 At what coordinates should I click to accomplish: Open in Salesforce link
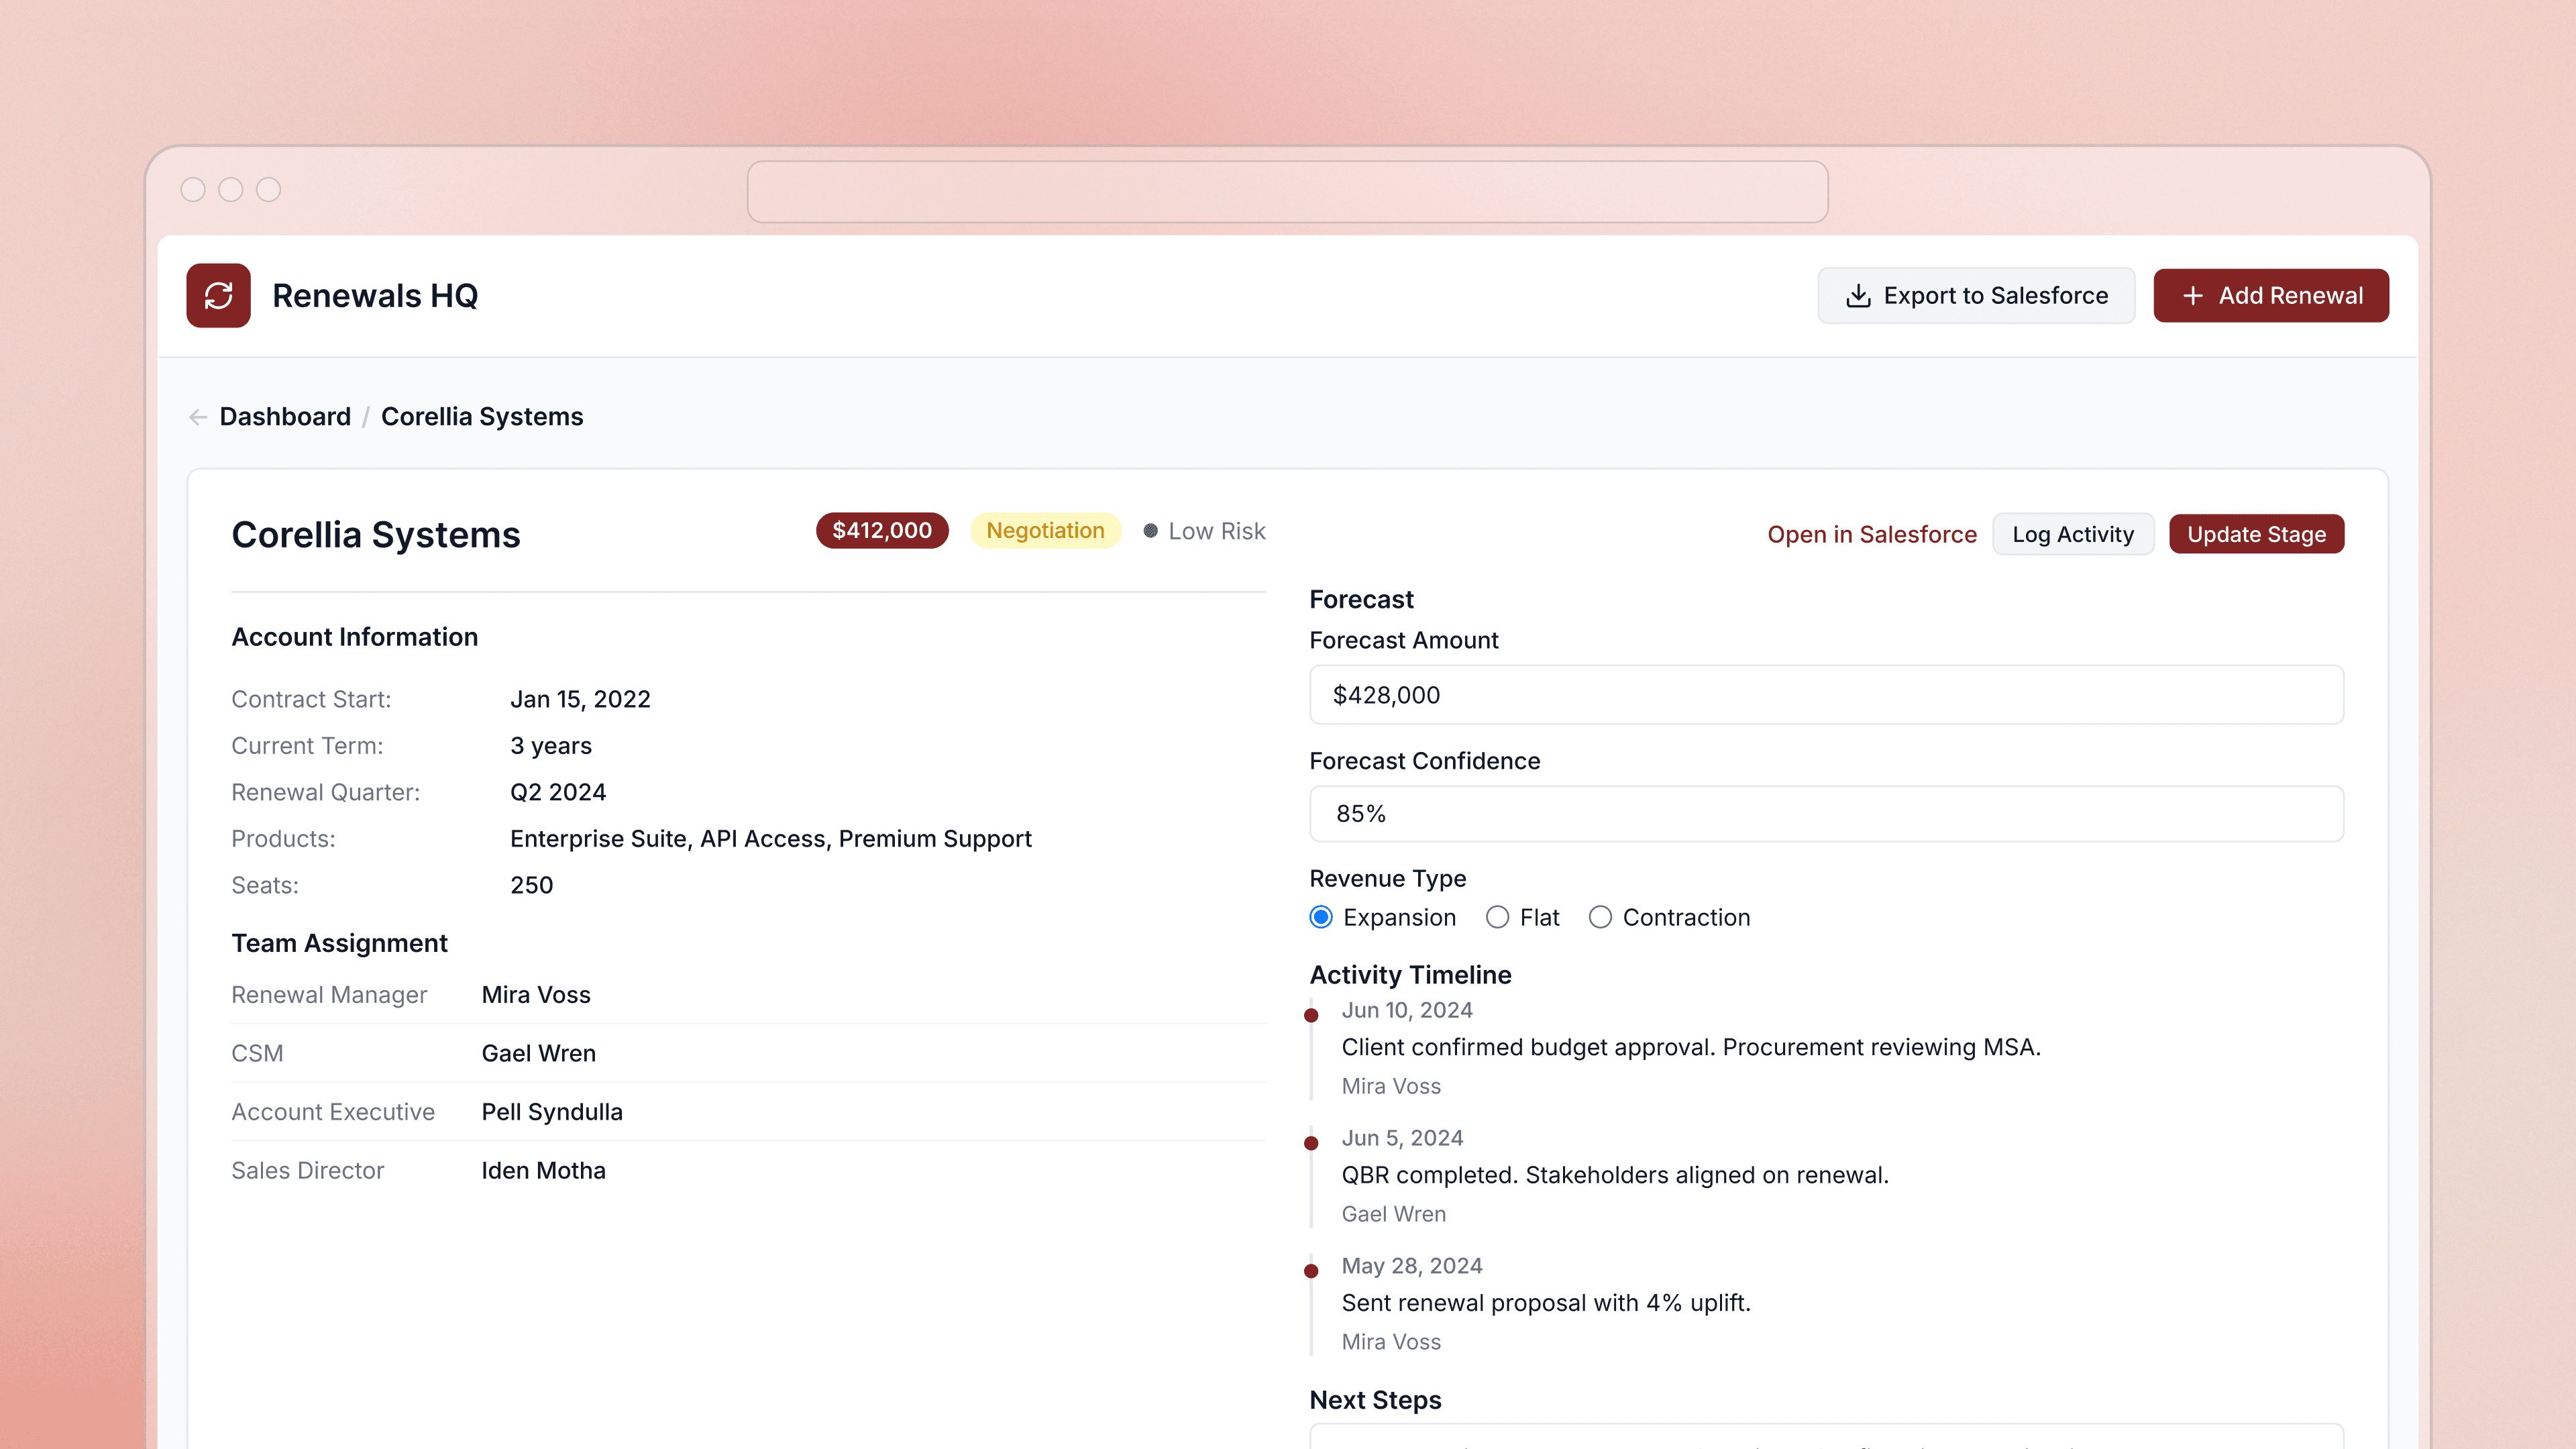pyautogui.click(x=1871, y=534)
